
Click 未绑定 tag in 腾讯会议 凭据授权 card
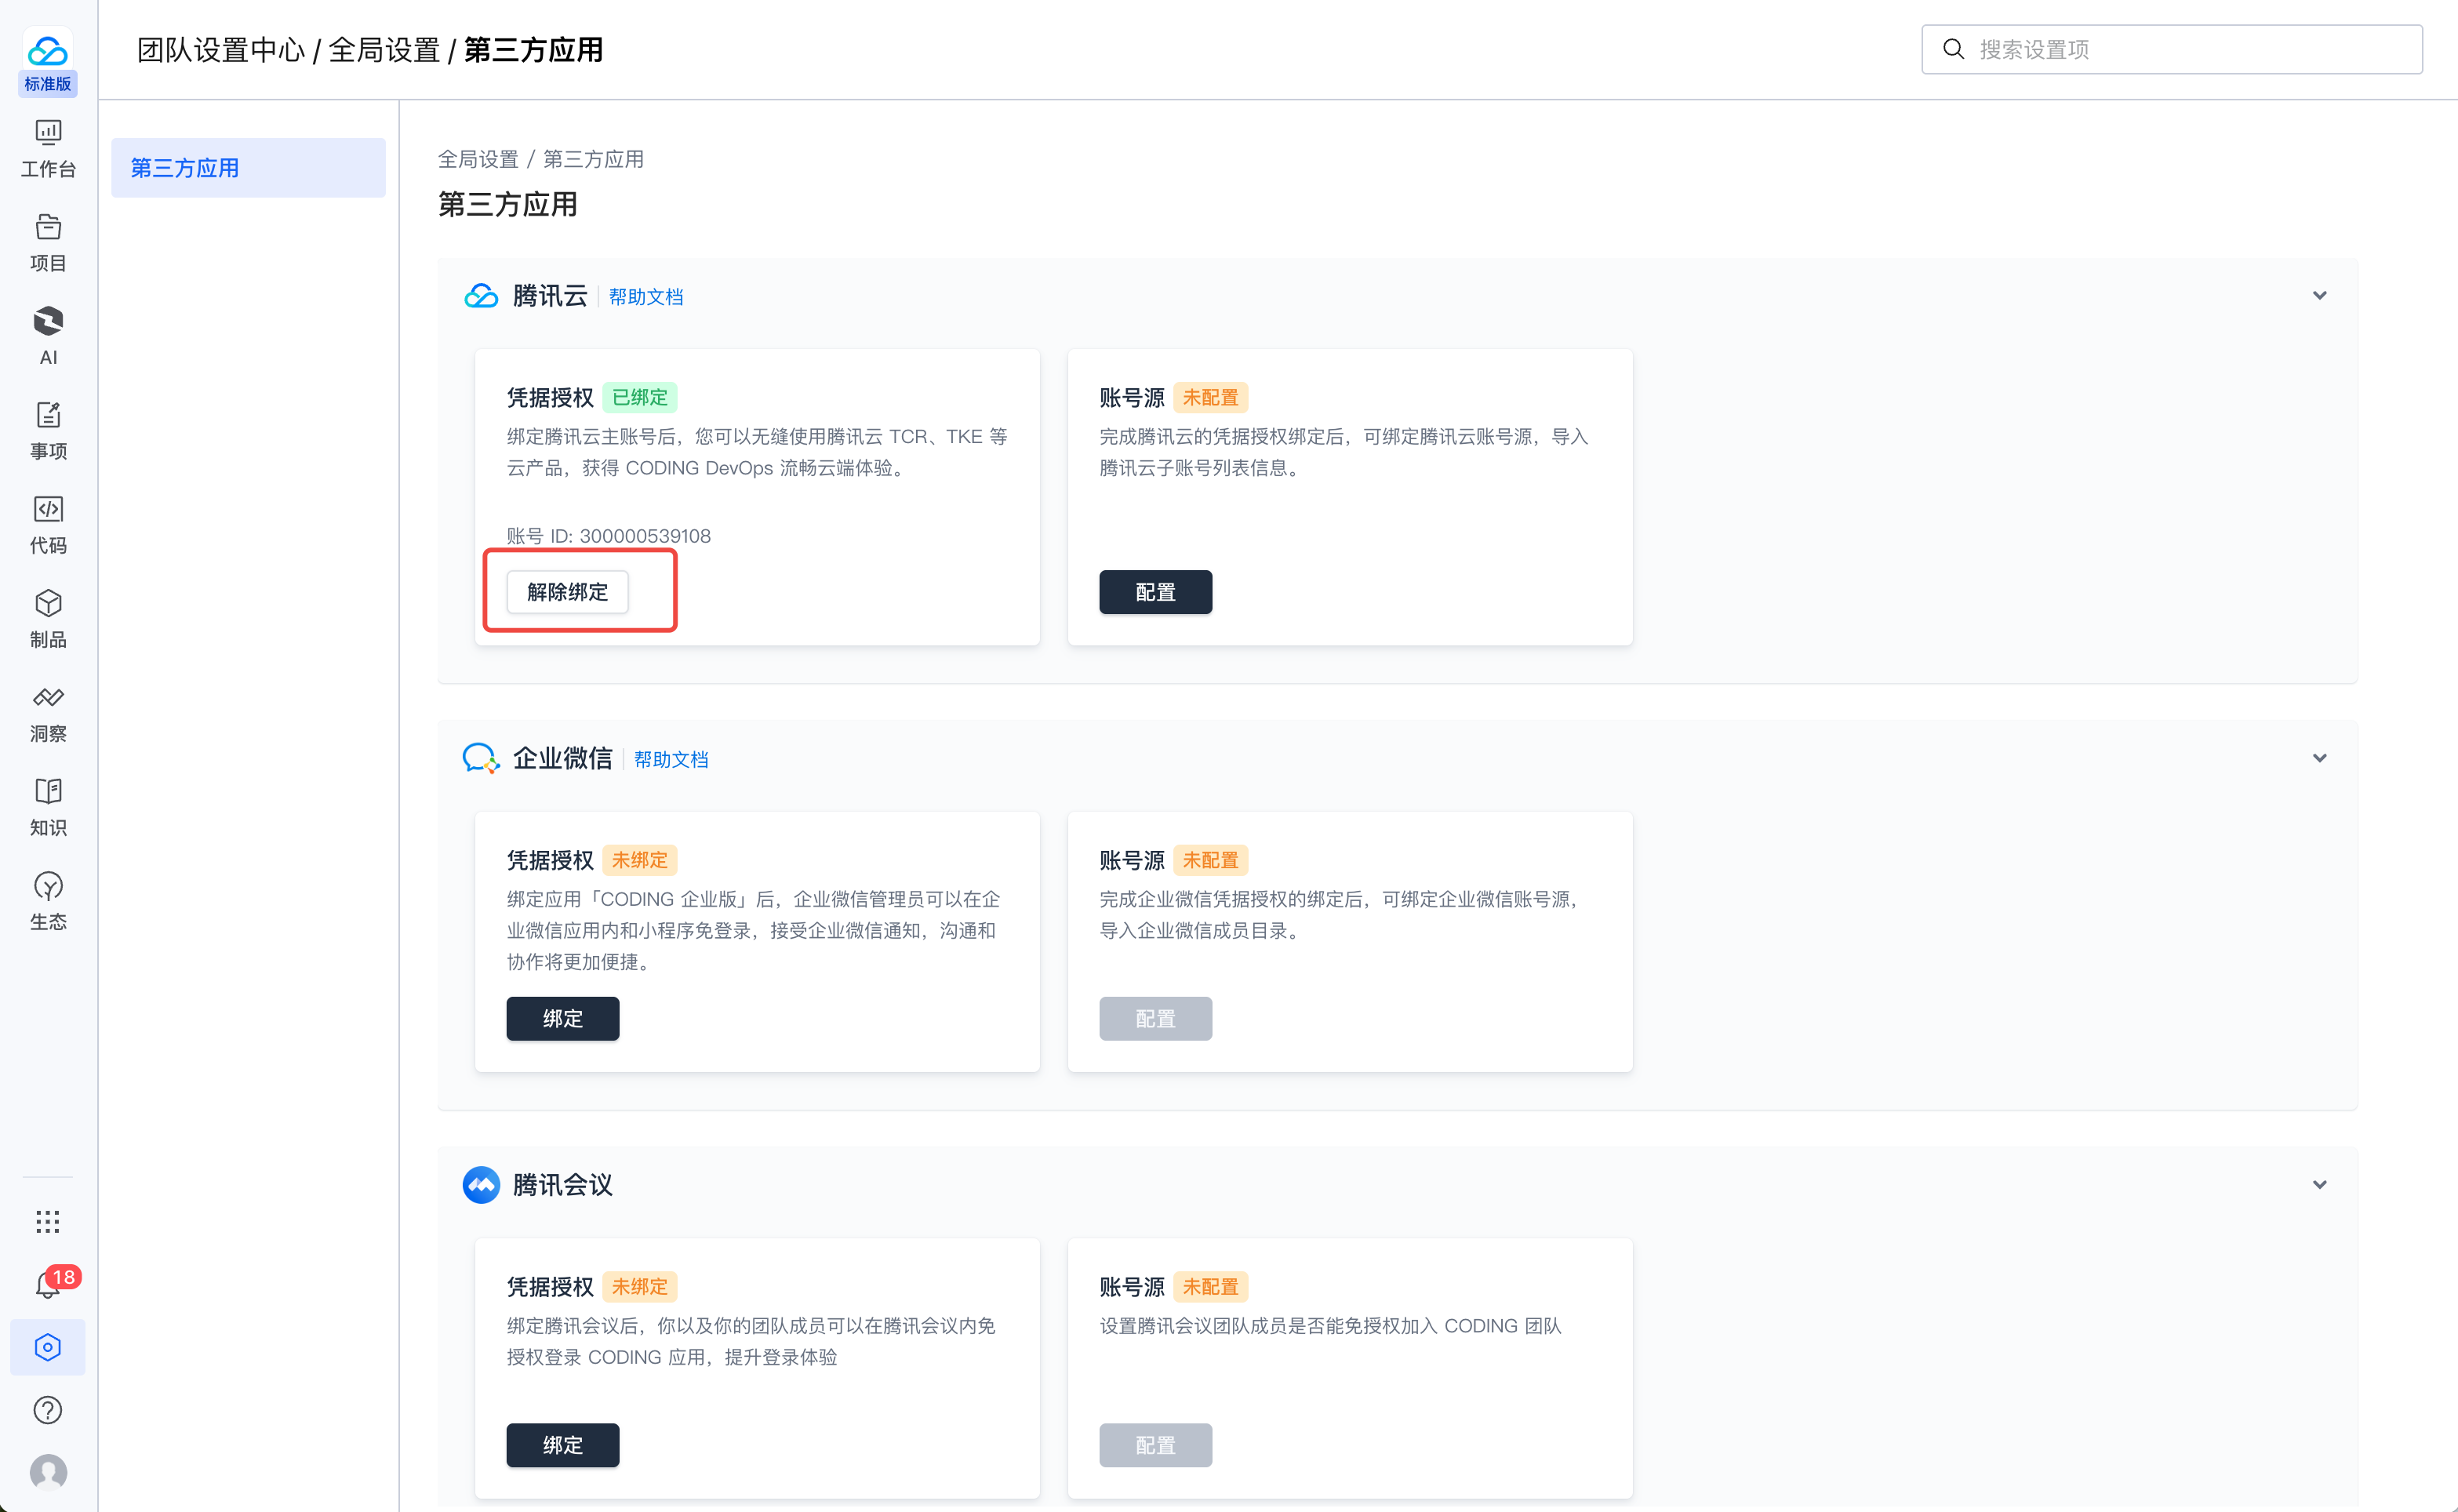[639, 1286]
